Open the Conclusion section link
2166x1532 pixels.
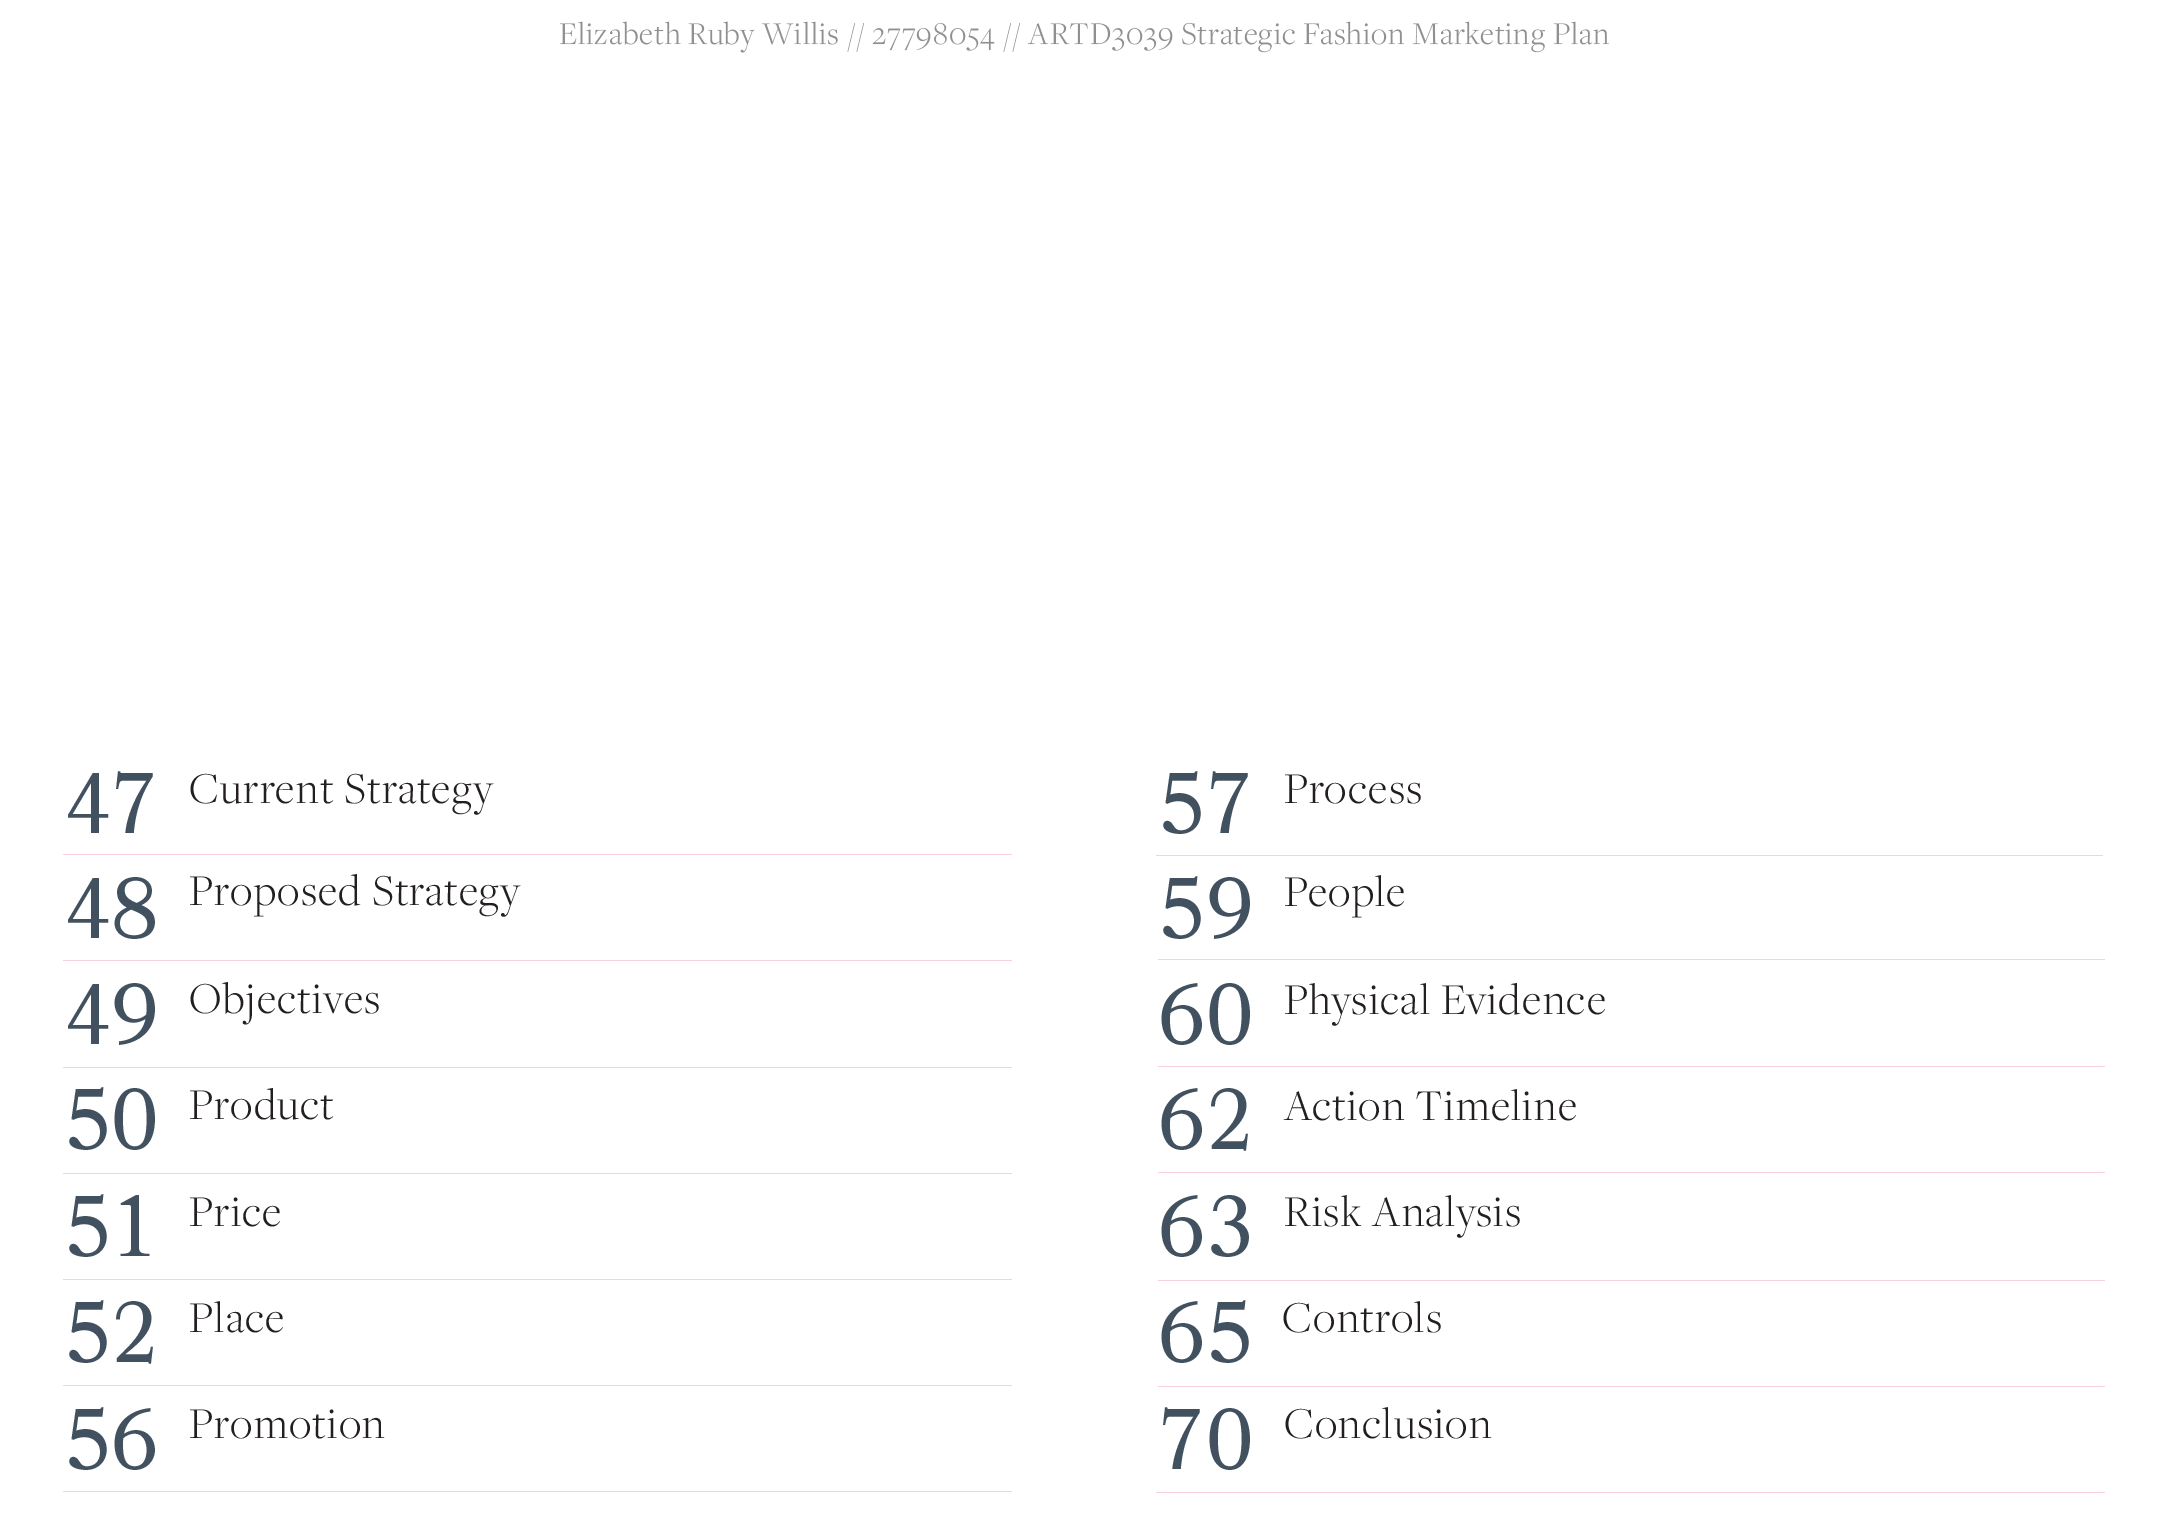coord(1387,1424)
